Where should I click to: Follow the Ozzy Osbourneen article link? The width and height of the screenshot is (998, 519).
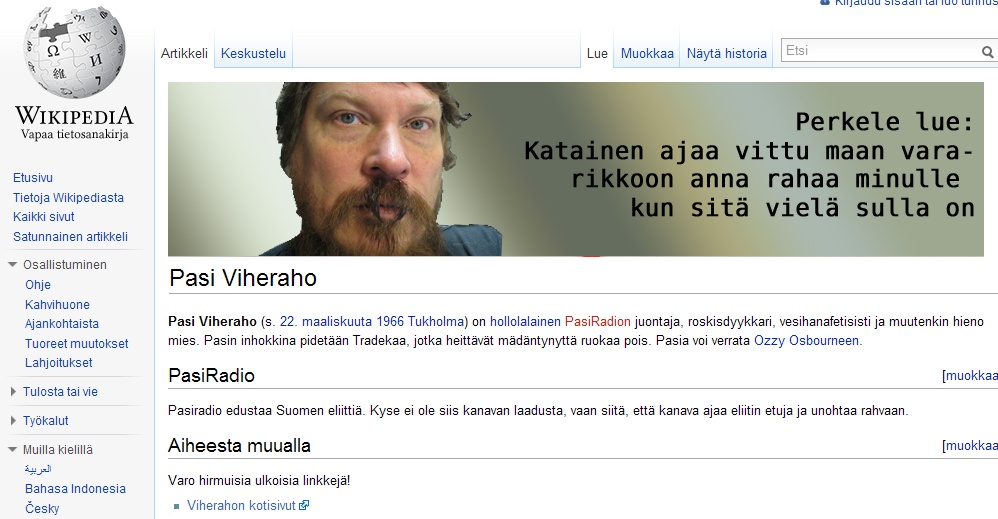pos(806,340)
